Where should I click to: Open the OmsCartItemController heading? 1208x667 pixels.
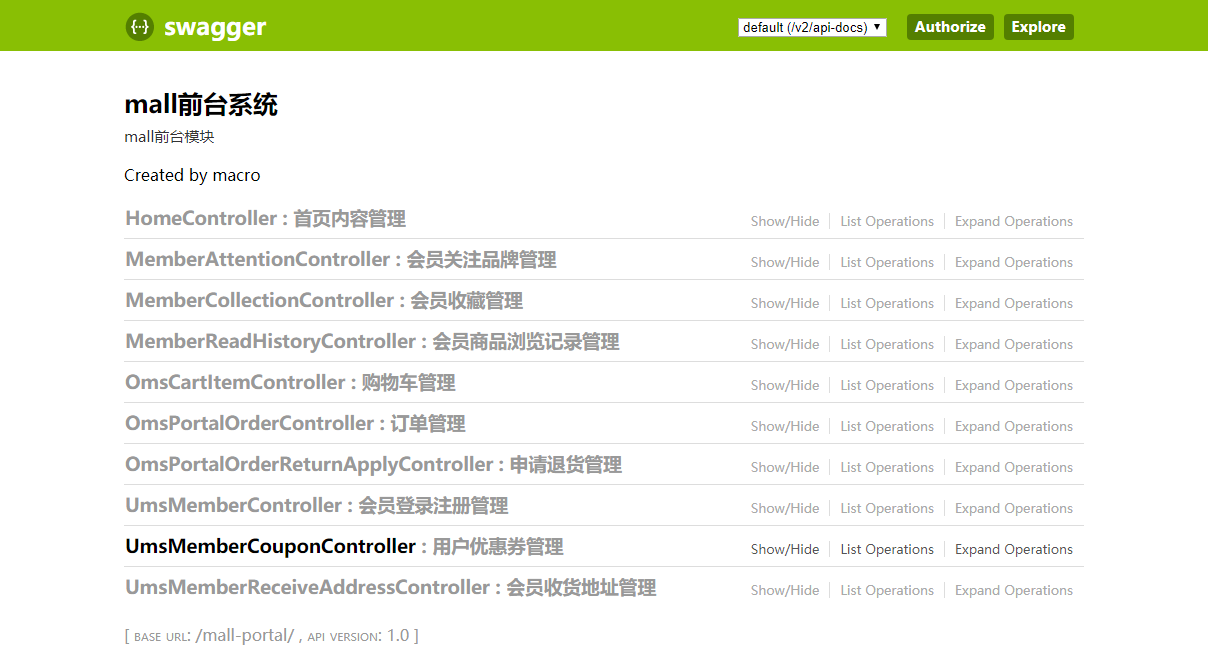click(x=290, y=383)
